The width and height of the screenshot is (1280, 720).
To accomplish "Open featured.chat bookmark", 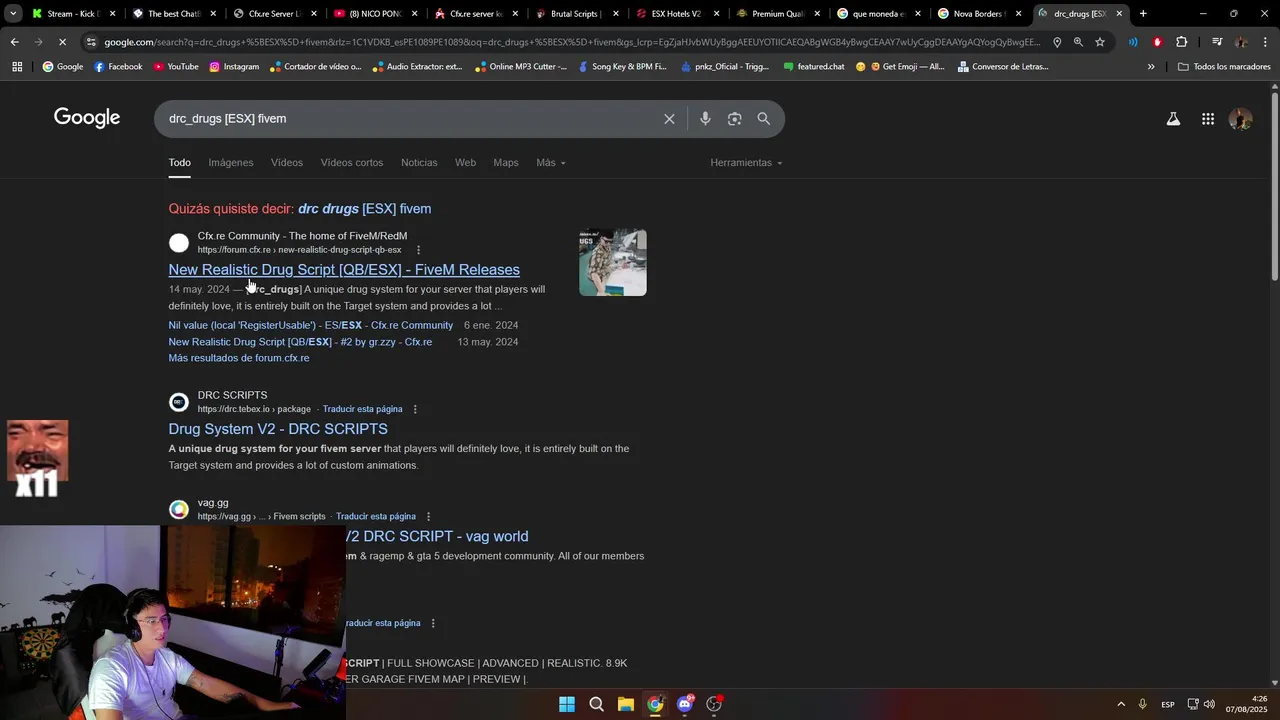I will tap(814, 67).
